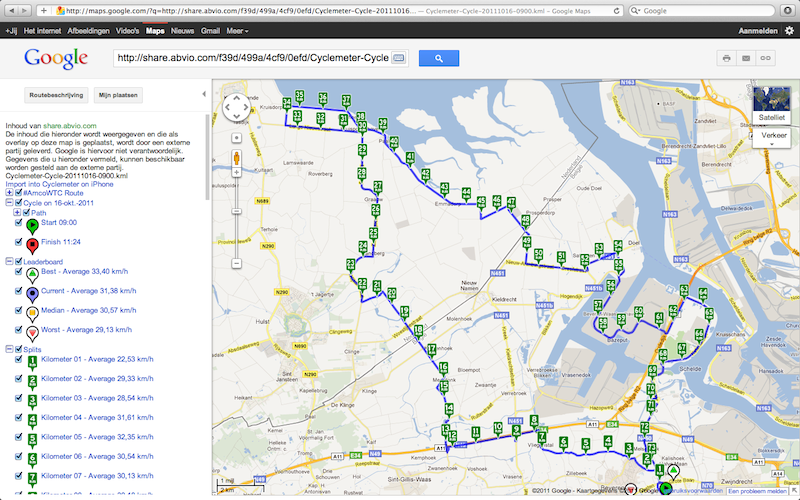Toggle the Kilometer 01 checkbox

tap(19, 359)
